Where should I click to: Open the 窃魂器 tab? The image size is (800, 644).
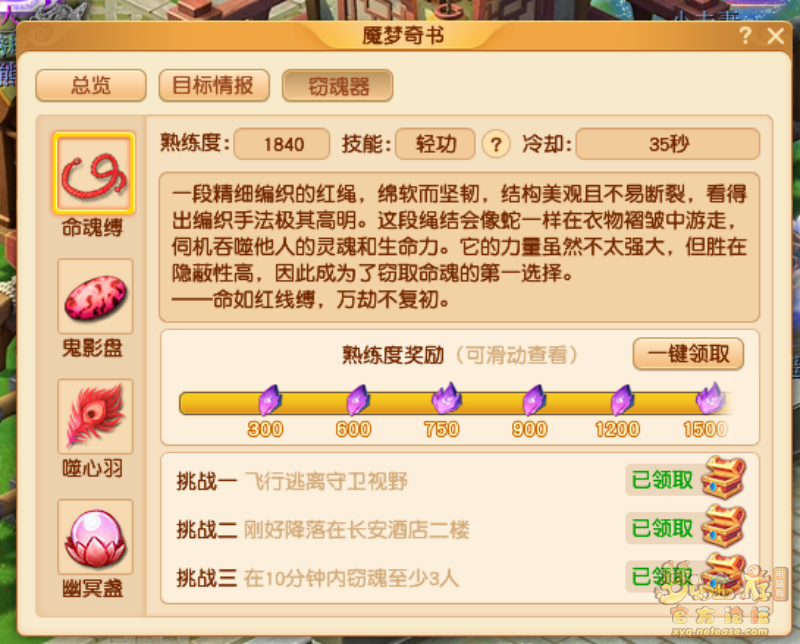[x=337, y=86]
